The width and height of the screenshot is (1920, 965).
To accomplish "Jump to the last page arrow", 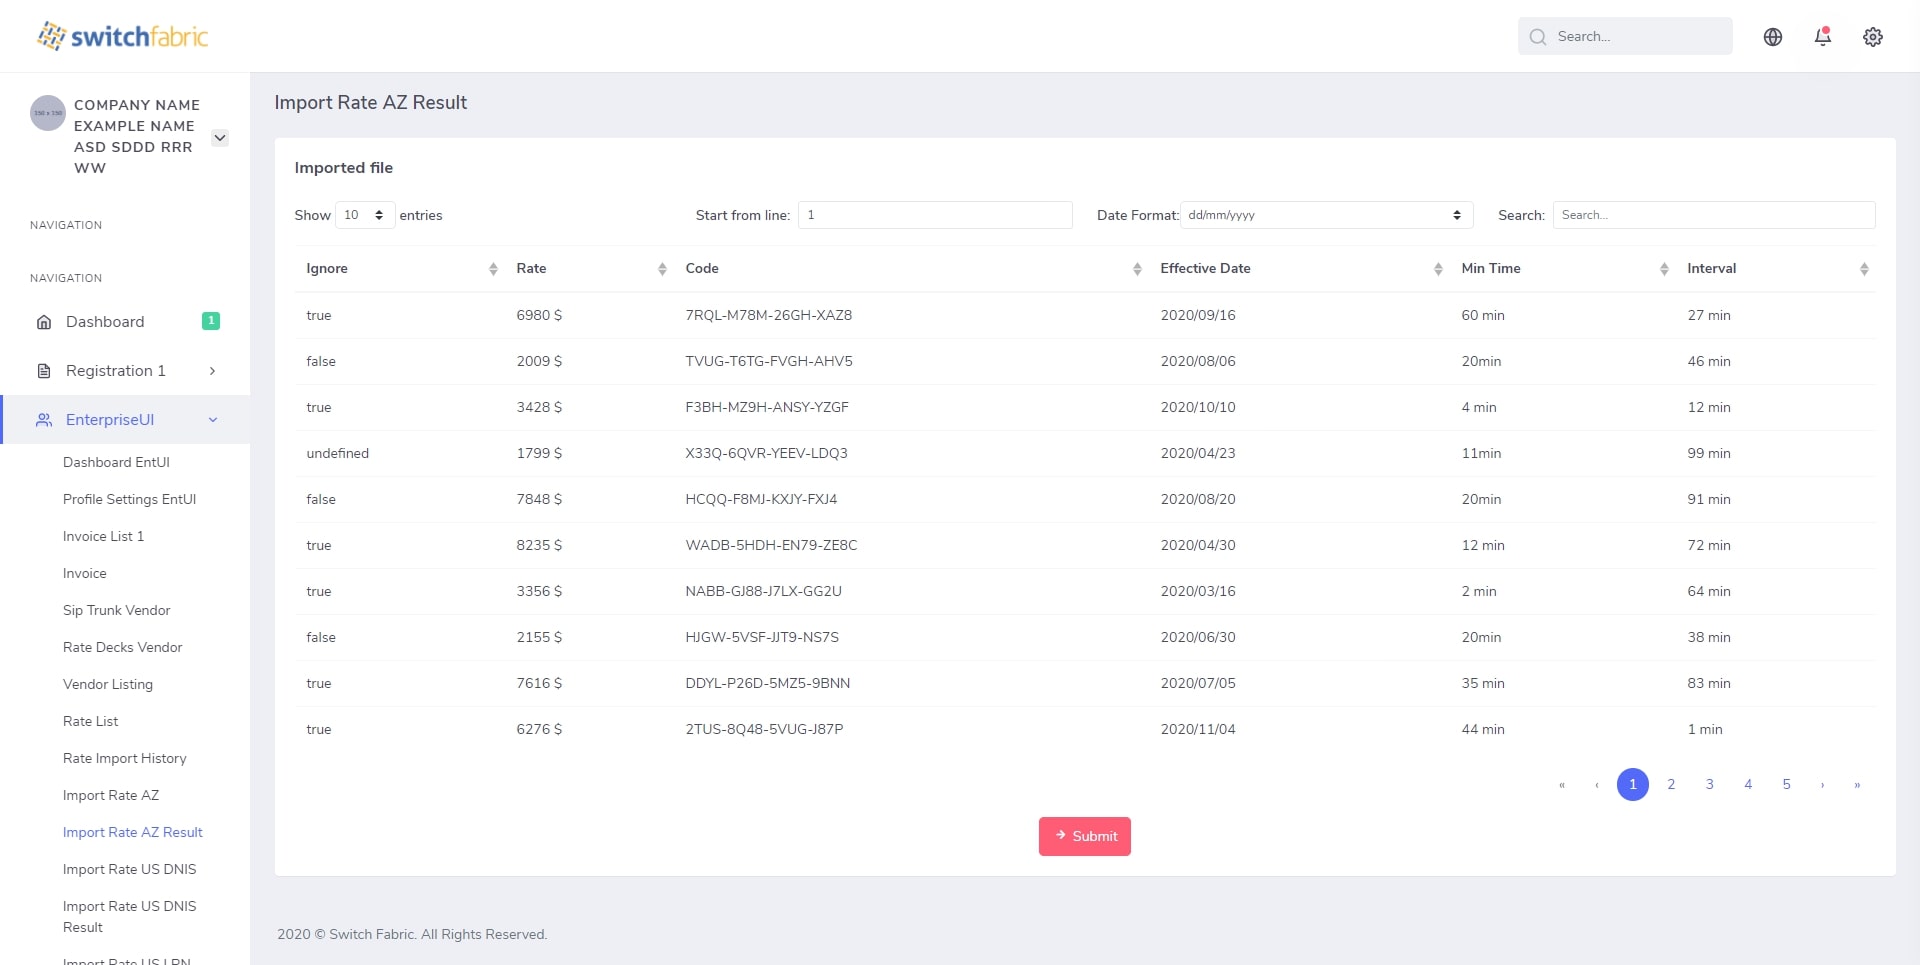I will pyautogui.click(x=1857, y=784).
